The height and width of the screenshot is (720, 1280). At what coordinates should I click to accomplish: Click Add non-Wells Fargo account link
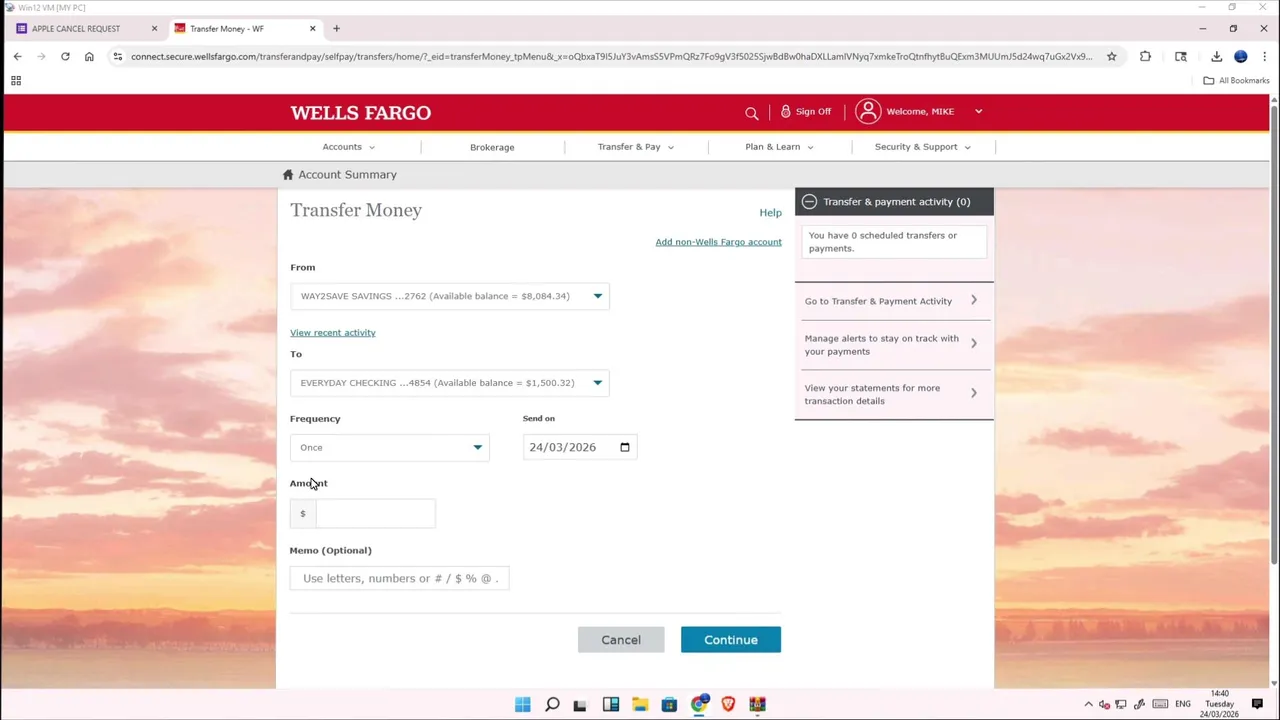click(x=718, y=242)
